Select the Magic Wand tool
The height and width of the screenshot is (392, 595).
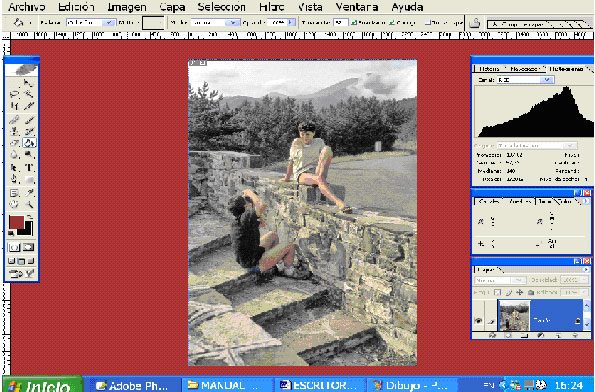pos(28,93)
